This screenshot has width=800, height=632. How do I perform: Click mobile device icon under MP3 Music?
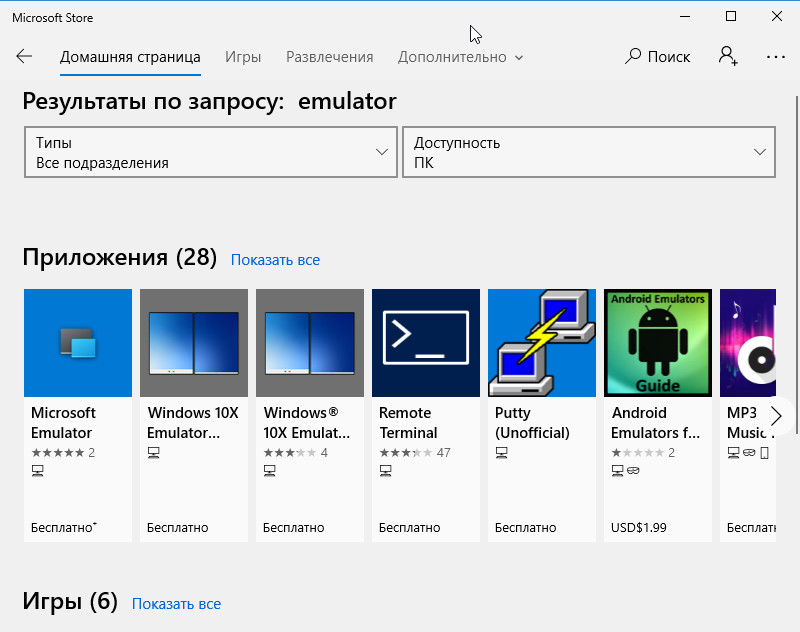[x=764, y=452]
